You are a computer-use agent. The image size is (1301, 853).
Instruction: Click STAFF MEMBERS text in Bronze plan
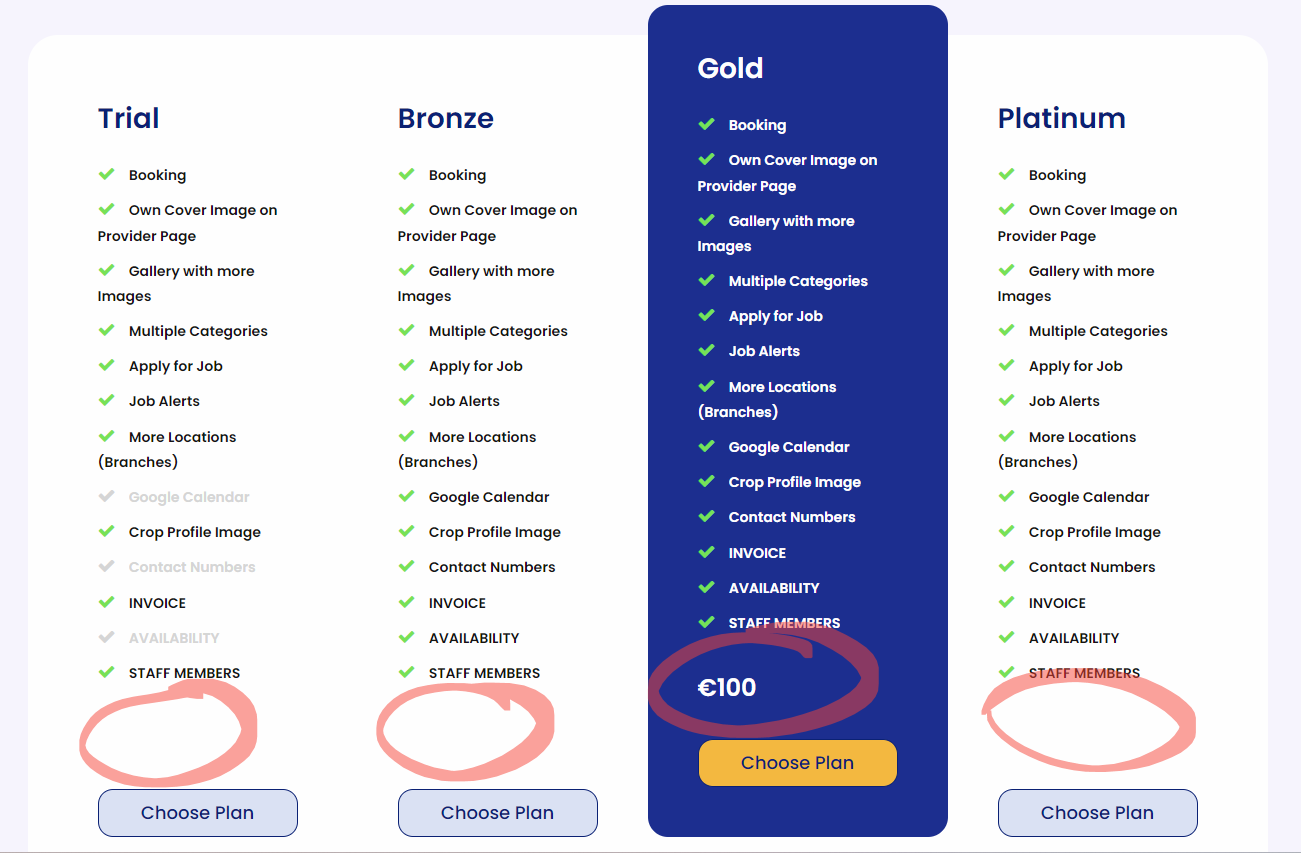484,673
